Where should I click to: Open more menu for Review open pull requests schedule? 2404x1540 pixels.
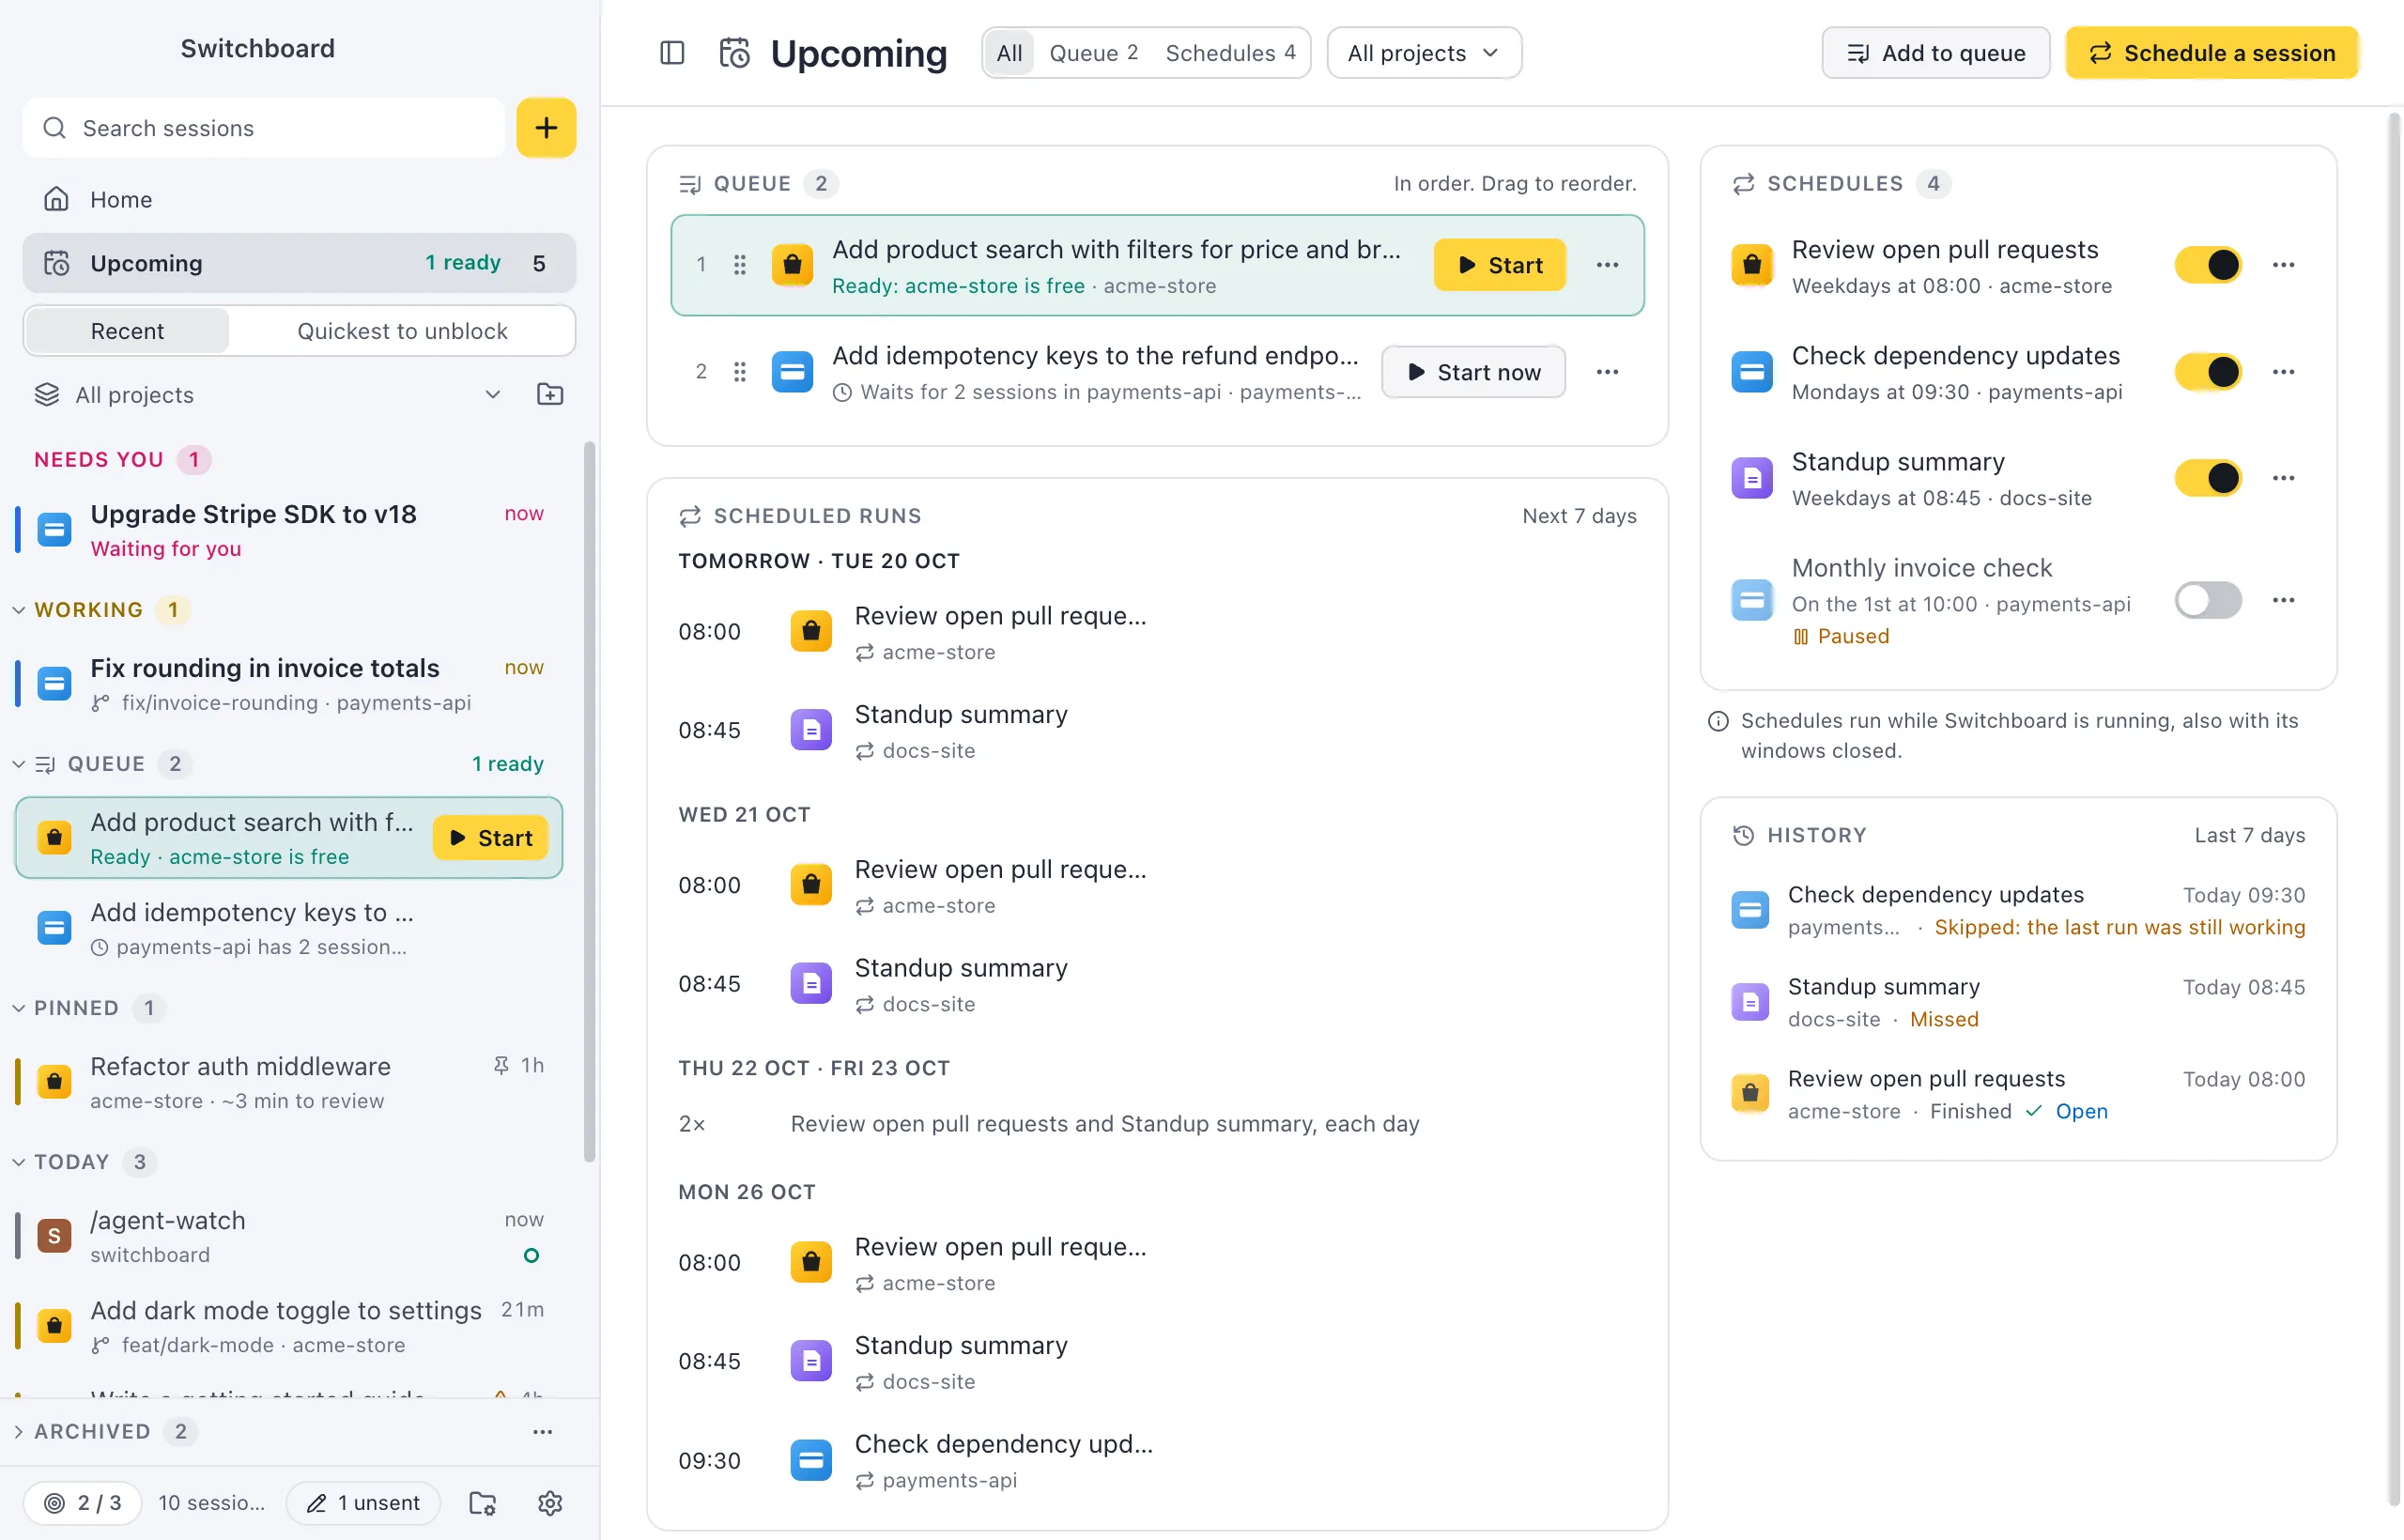tap(2283, 265)
